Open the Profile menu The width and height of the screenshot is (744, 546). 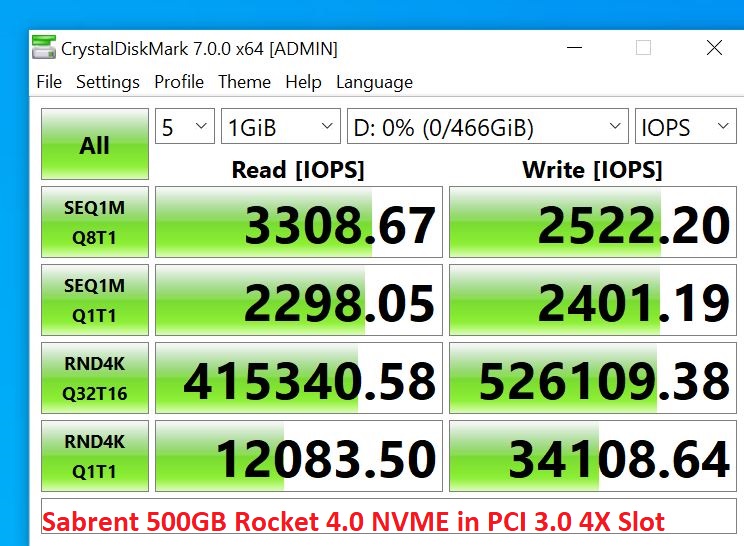[x=179, y=82]
